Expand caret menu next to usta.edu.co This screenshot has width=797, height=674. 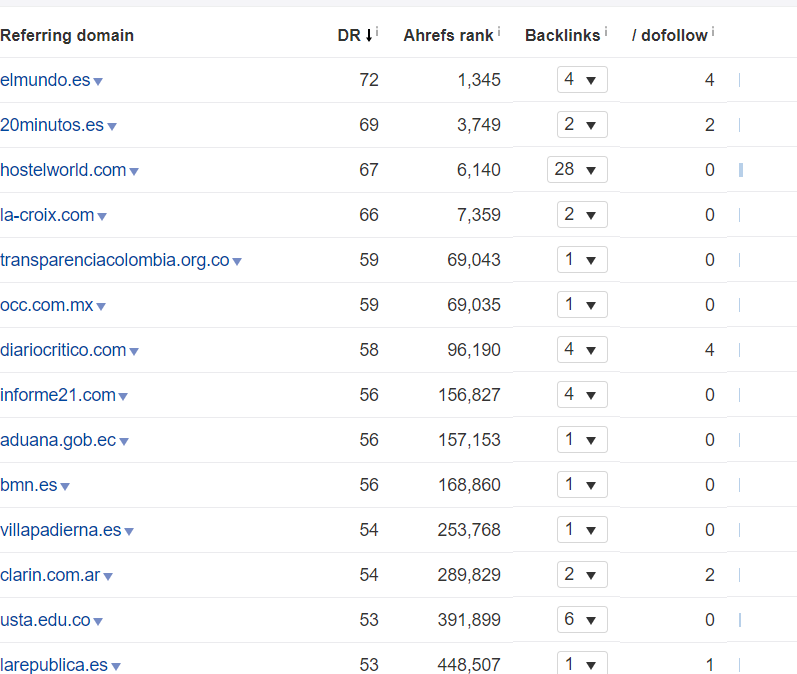[98, 621]
